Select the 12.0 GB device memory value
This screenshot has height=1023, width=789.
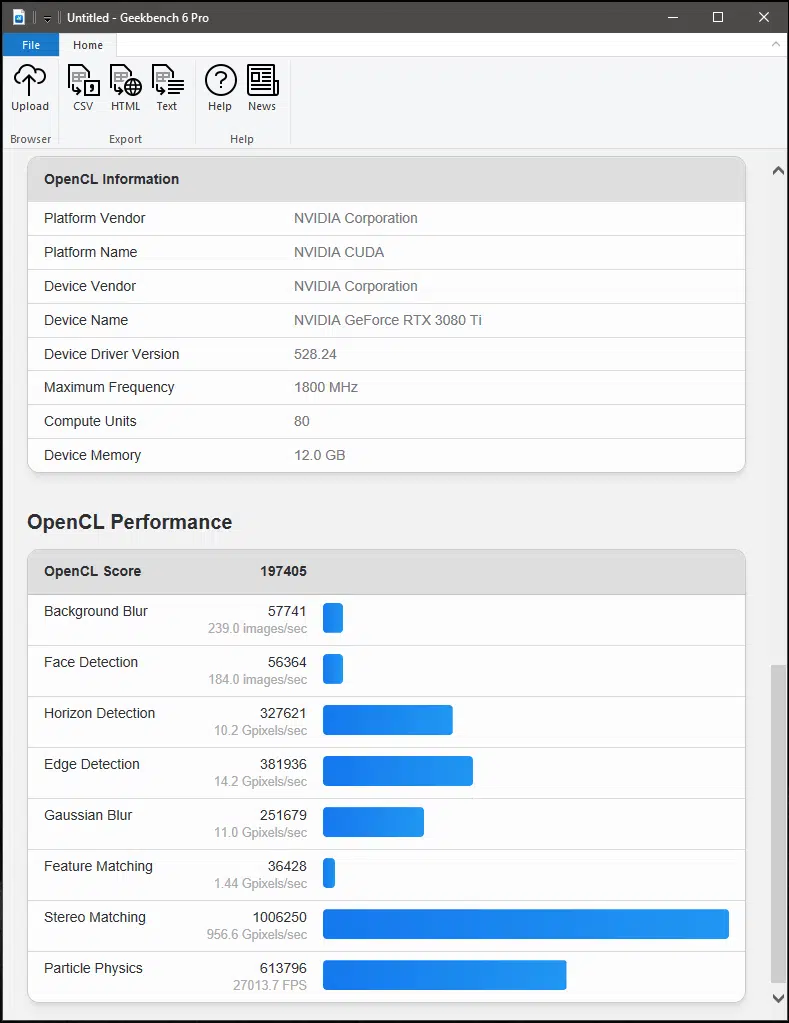319,455
